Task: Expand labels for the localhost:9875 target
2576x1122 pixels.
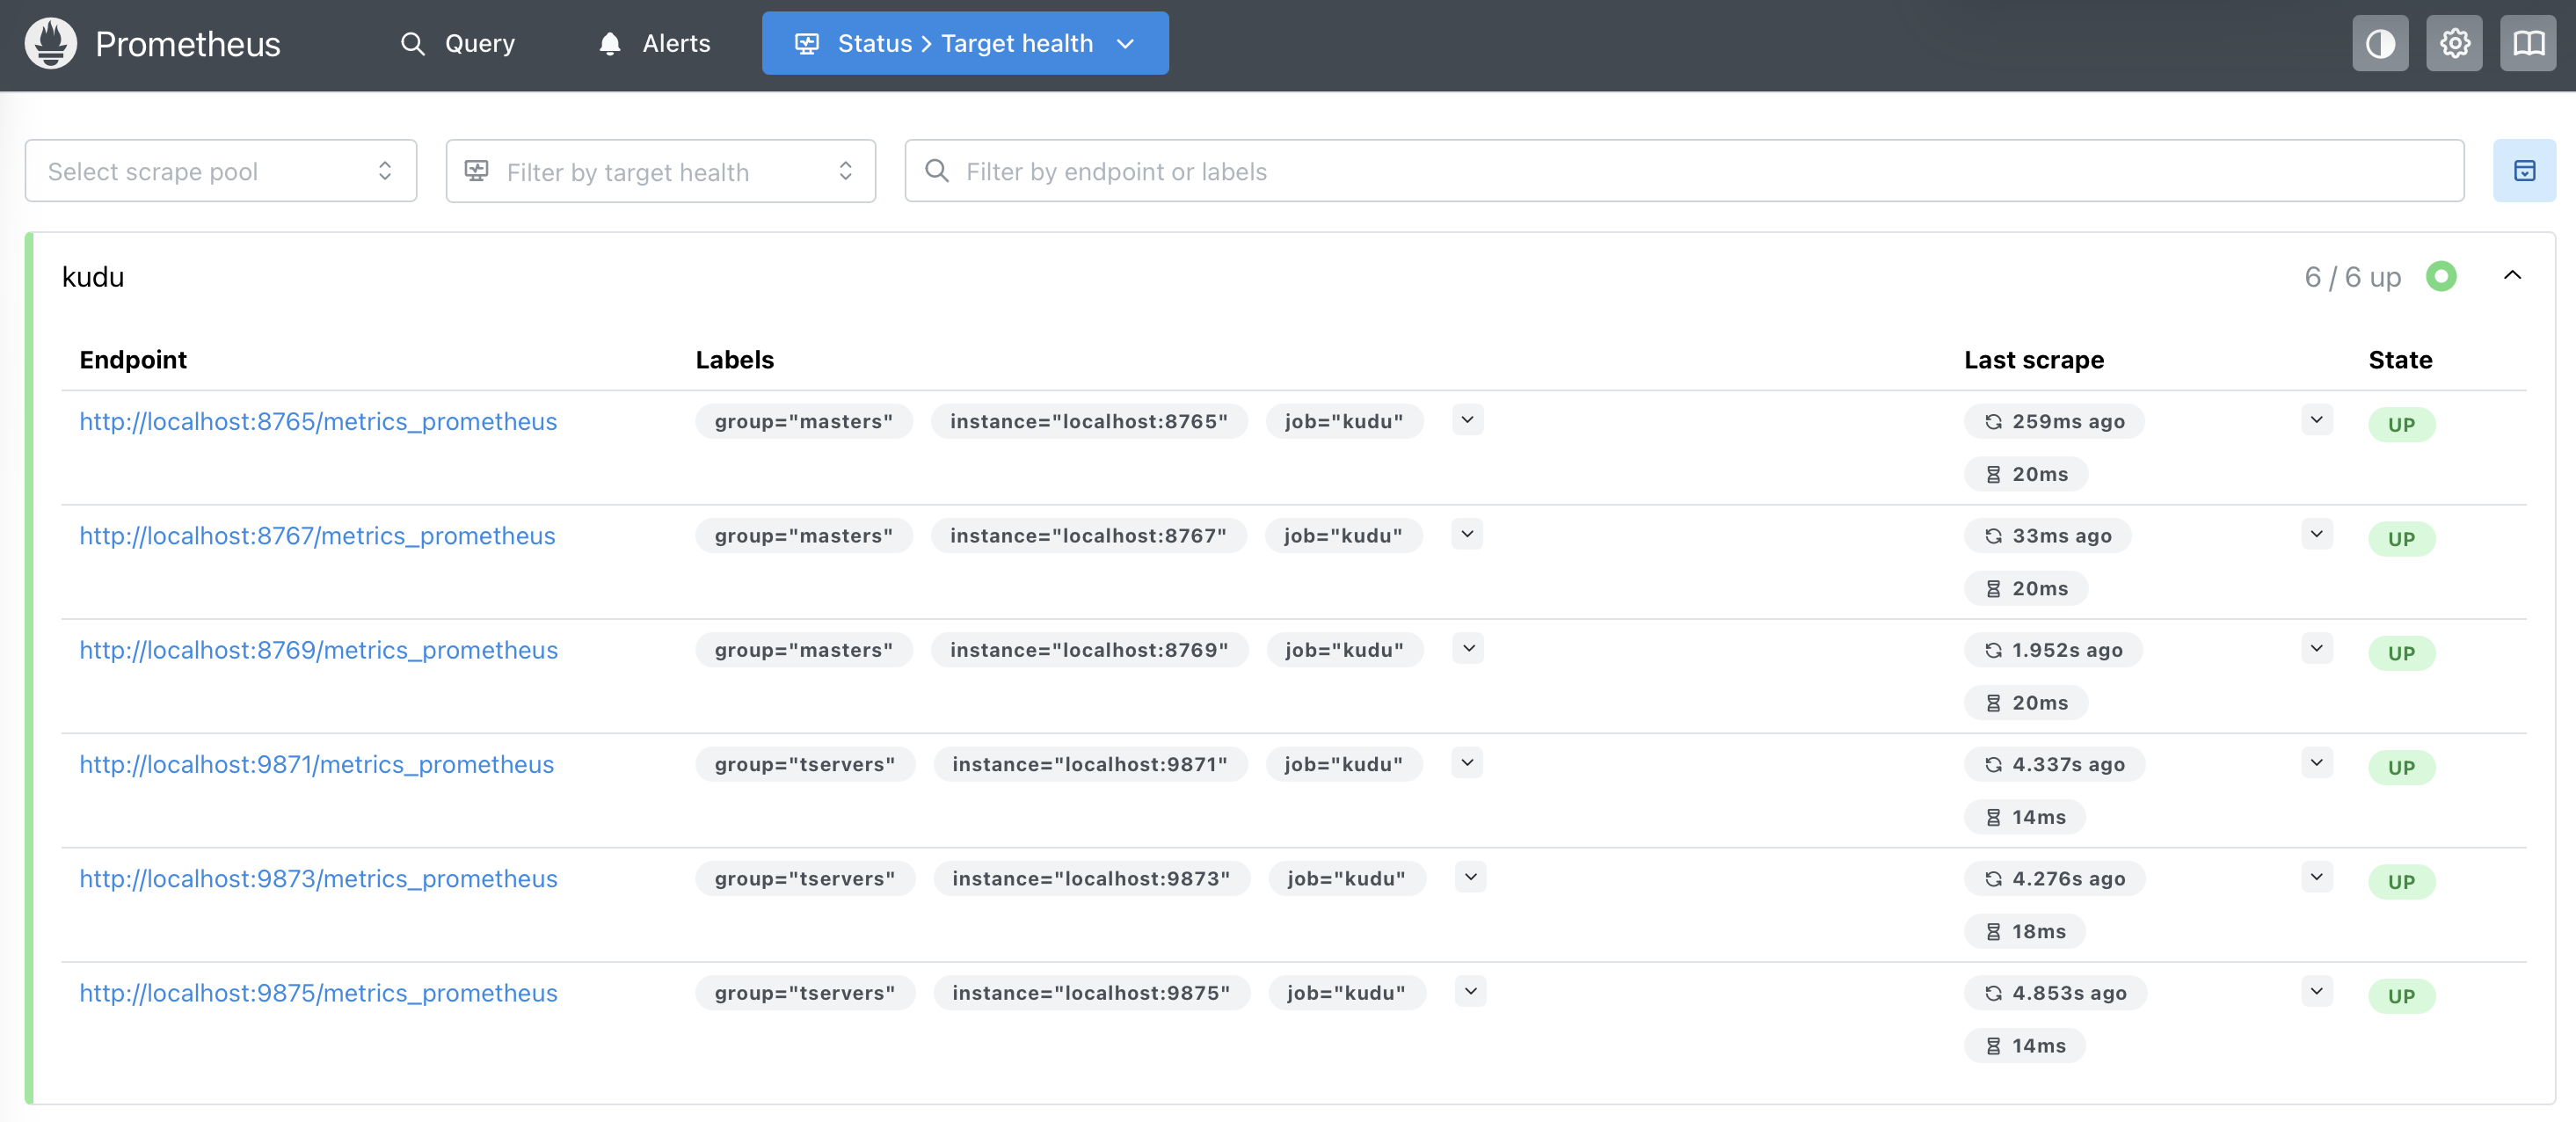Action: point(1470,991)
